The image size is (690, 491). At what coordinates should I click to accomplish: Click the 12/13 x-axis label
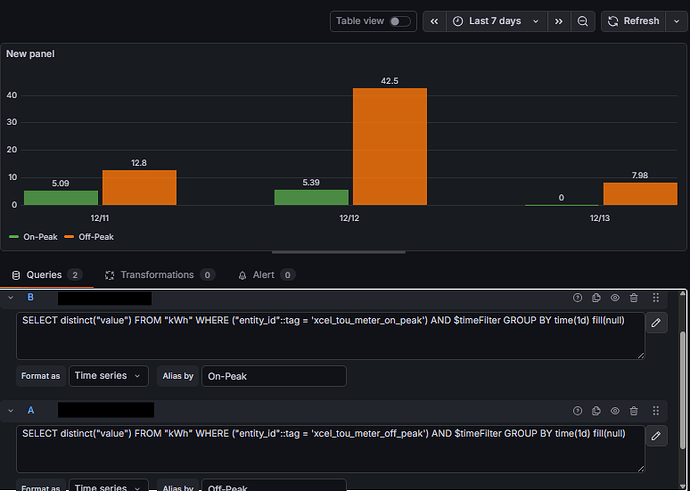coord(600,218)
